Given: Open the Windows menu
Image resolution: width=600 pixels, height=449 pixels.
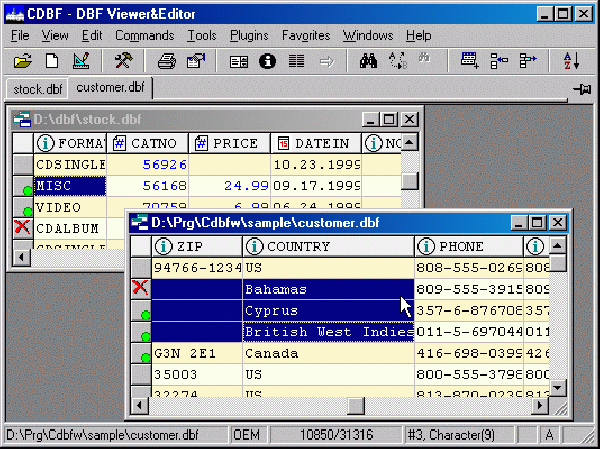Looking at the screenshot, I should click(368, 36).
